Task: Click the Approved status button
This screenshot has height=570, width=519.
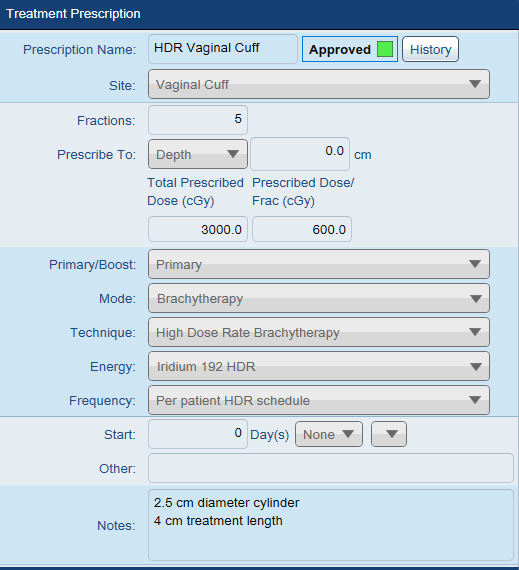Action: 350,49
